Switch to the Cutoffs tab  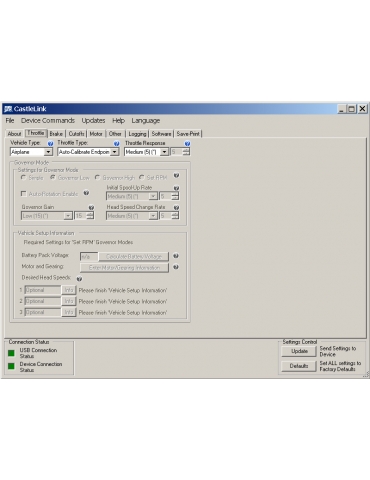(76, 134)
